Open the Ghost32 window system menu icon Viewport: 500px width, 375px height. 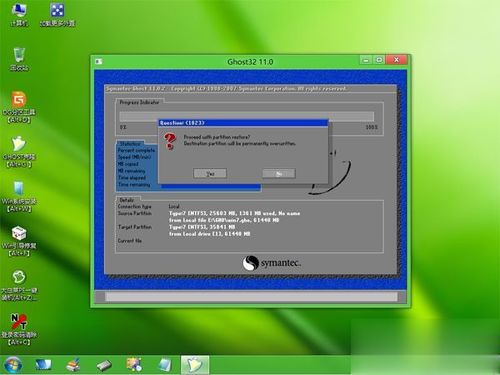click(x=99, y=61)
